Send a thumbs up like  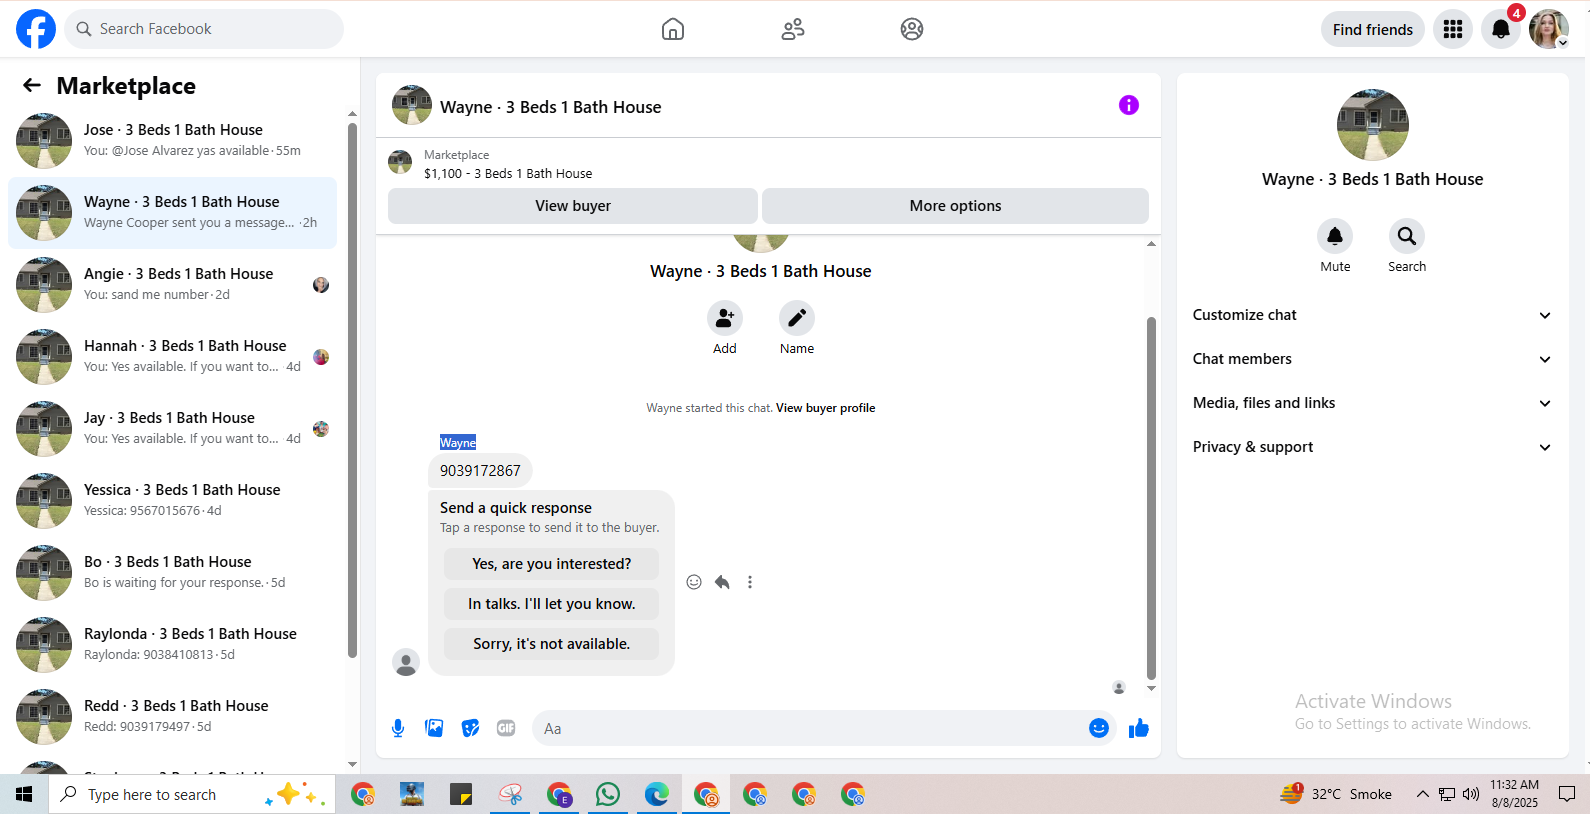click(x=1139, y=728)
